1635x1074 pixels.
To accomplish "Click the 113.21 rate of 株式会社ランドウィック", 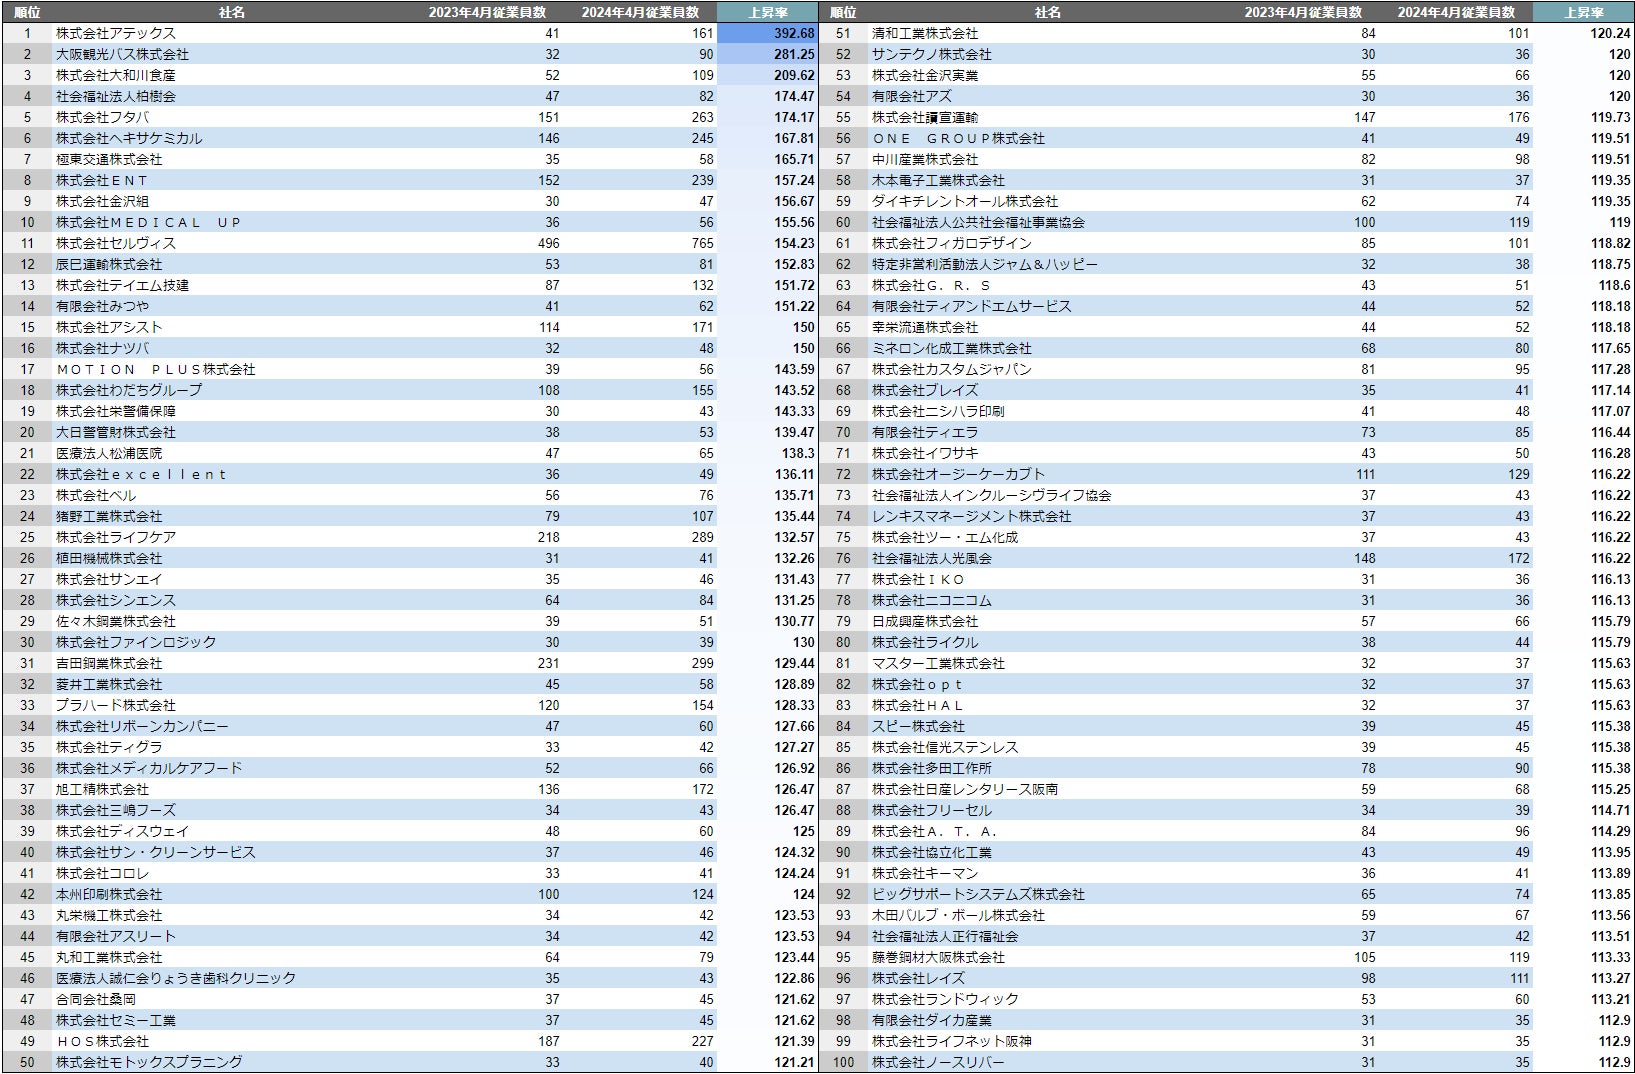I will tap(1610, 999).
